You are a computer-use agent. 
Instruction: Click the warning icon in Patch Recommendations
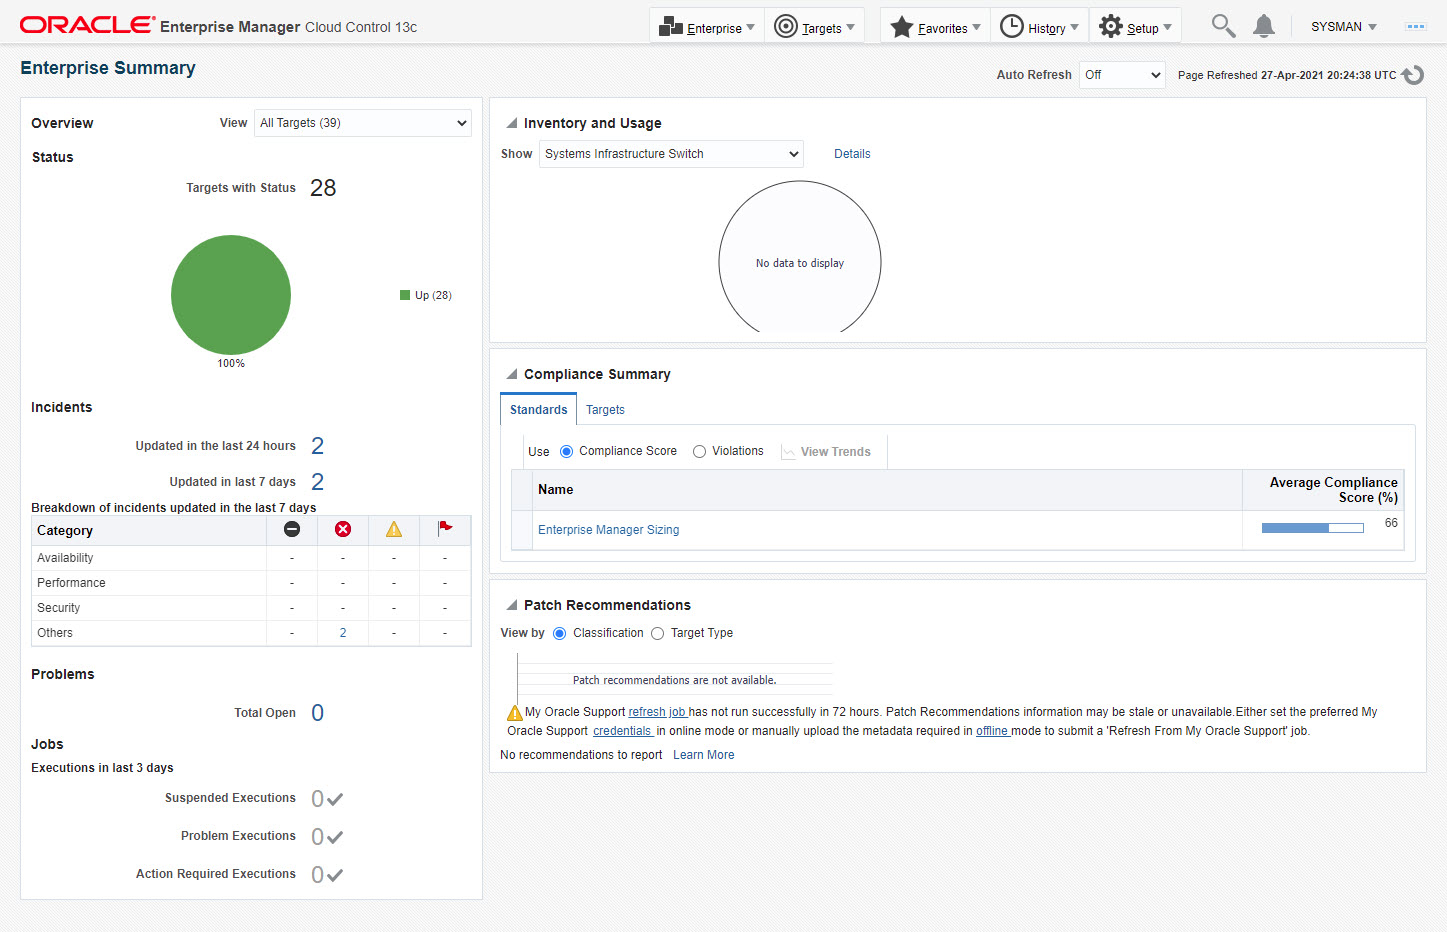515,713
